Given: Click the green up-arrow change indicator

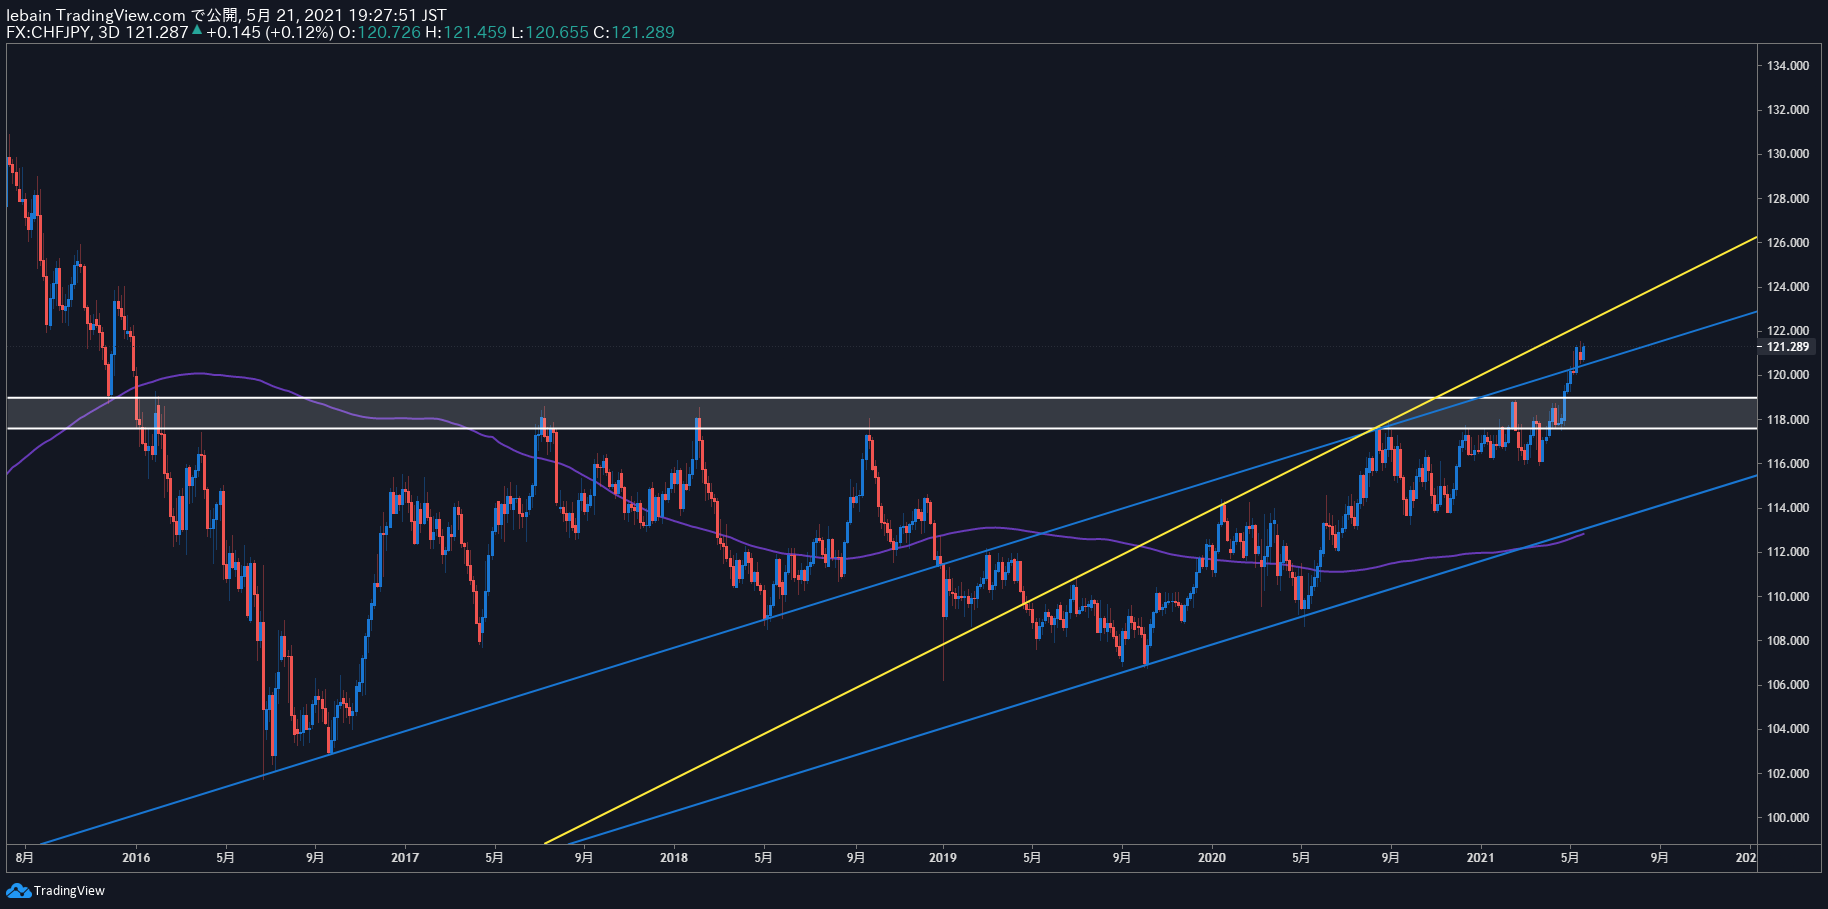Looking at the screenshot, I should [x=197, y=31].
